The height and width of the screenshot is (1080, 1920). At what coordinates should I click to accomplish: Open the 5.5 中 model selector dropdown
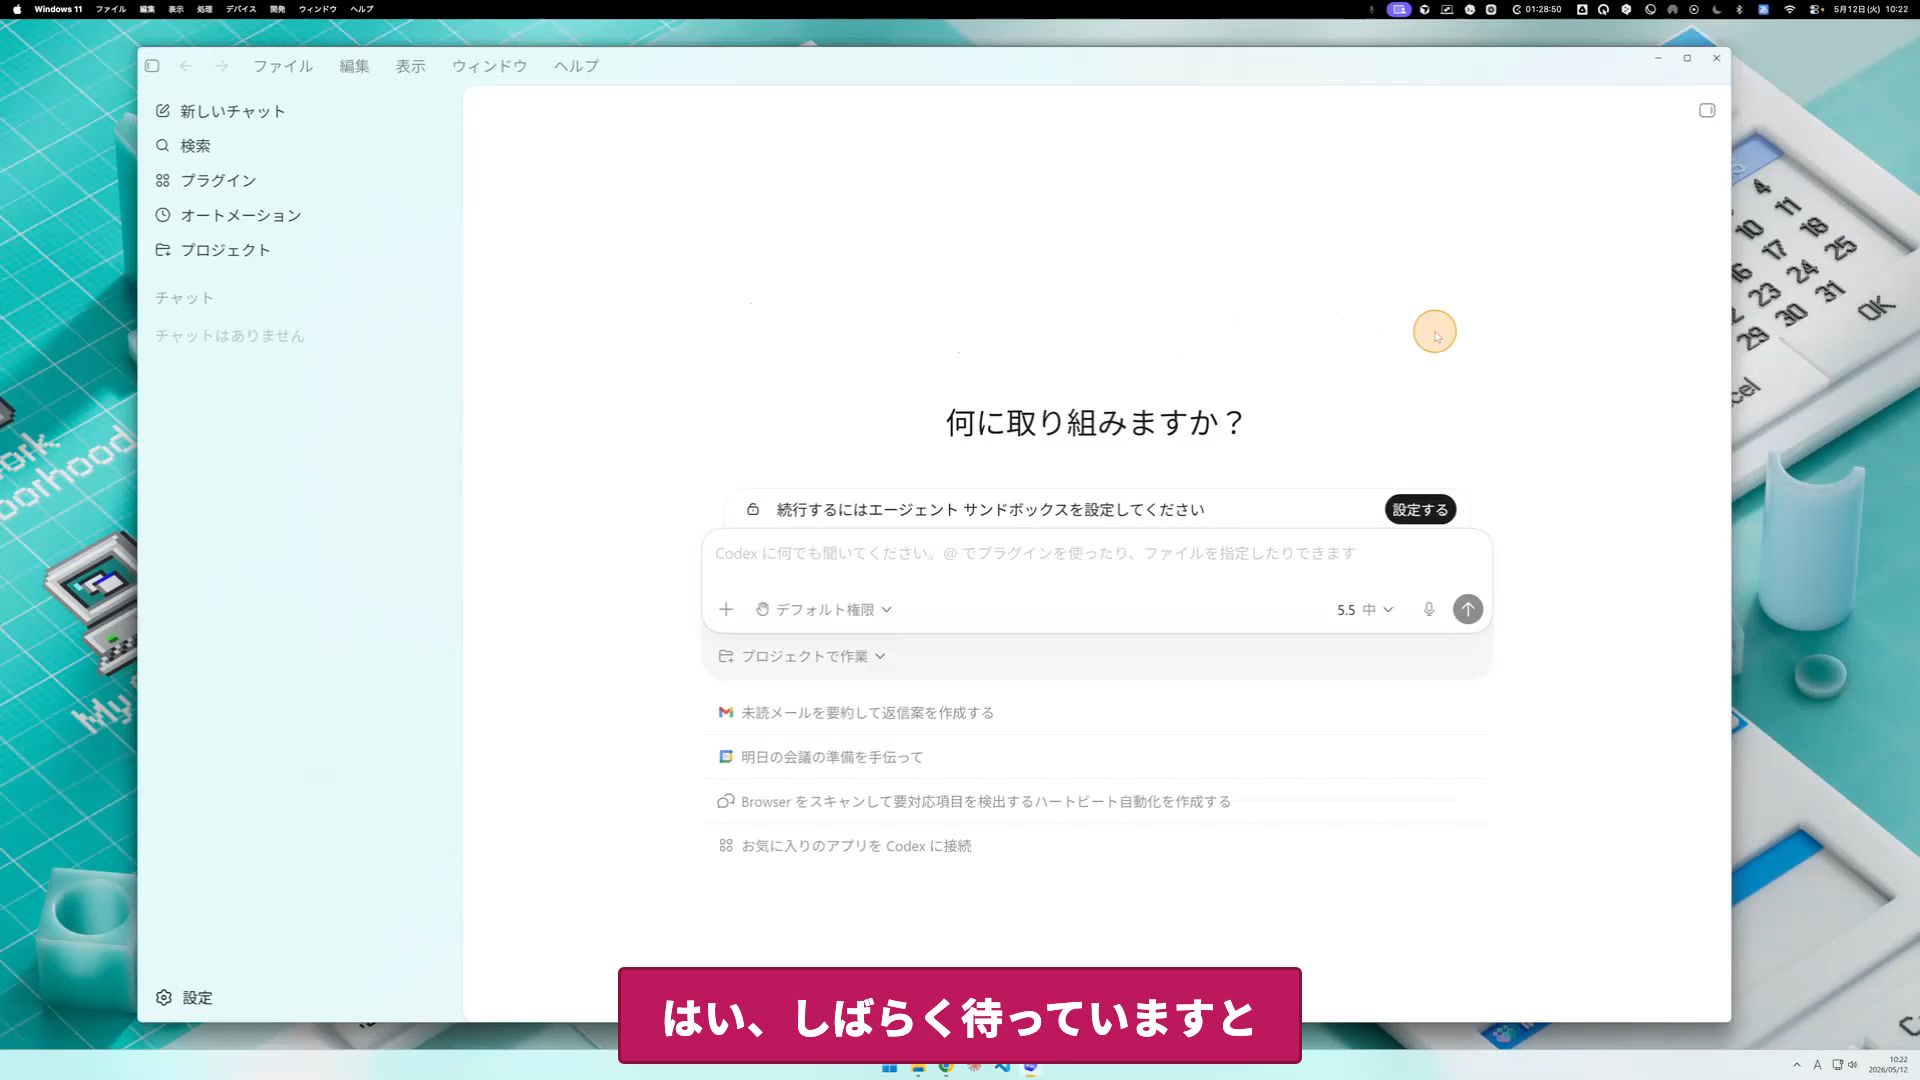(x=1365, y=609)
